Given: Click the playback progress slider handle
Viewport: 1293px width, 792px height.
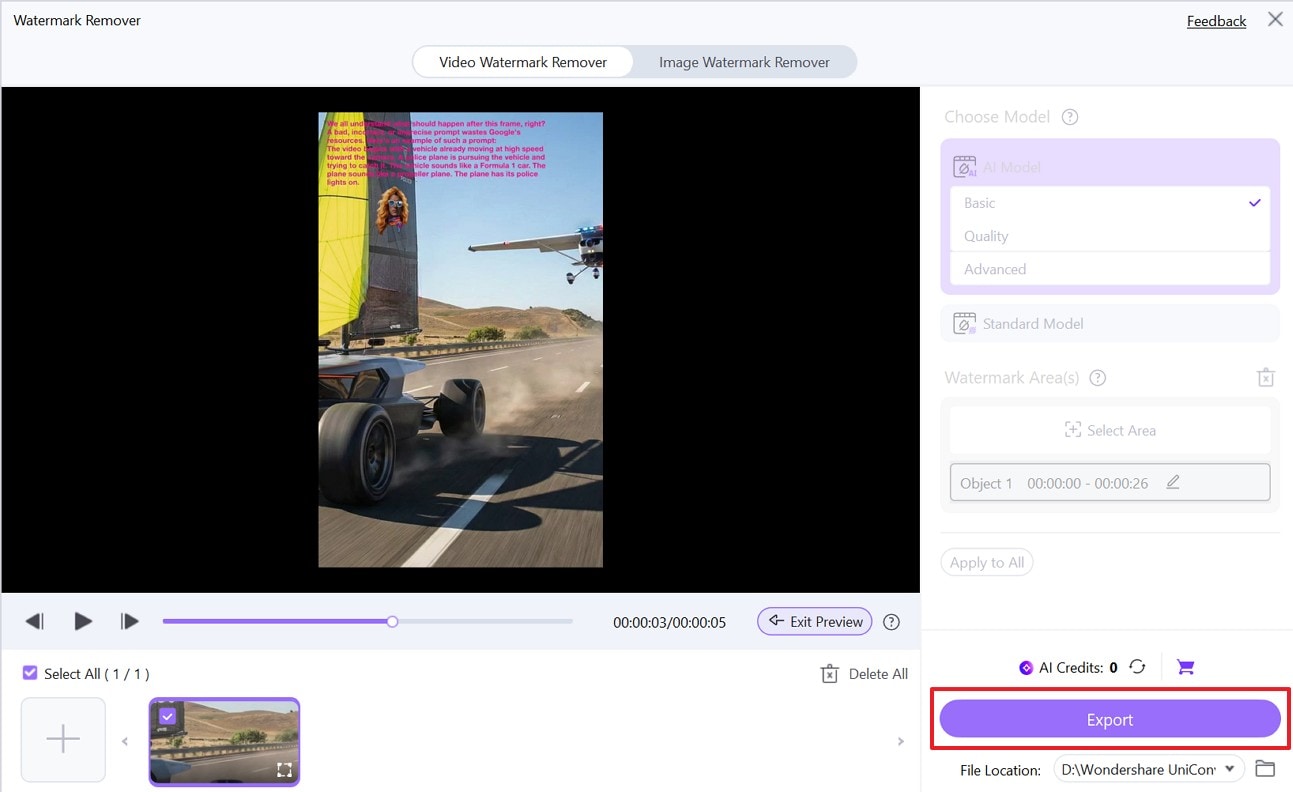Looking at the screenshot, I should 391,621.
